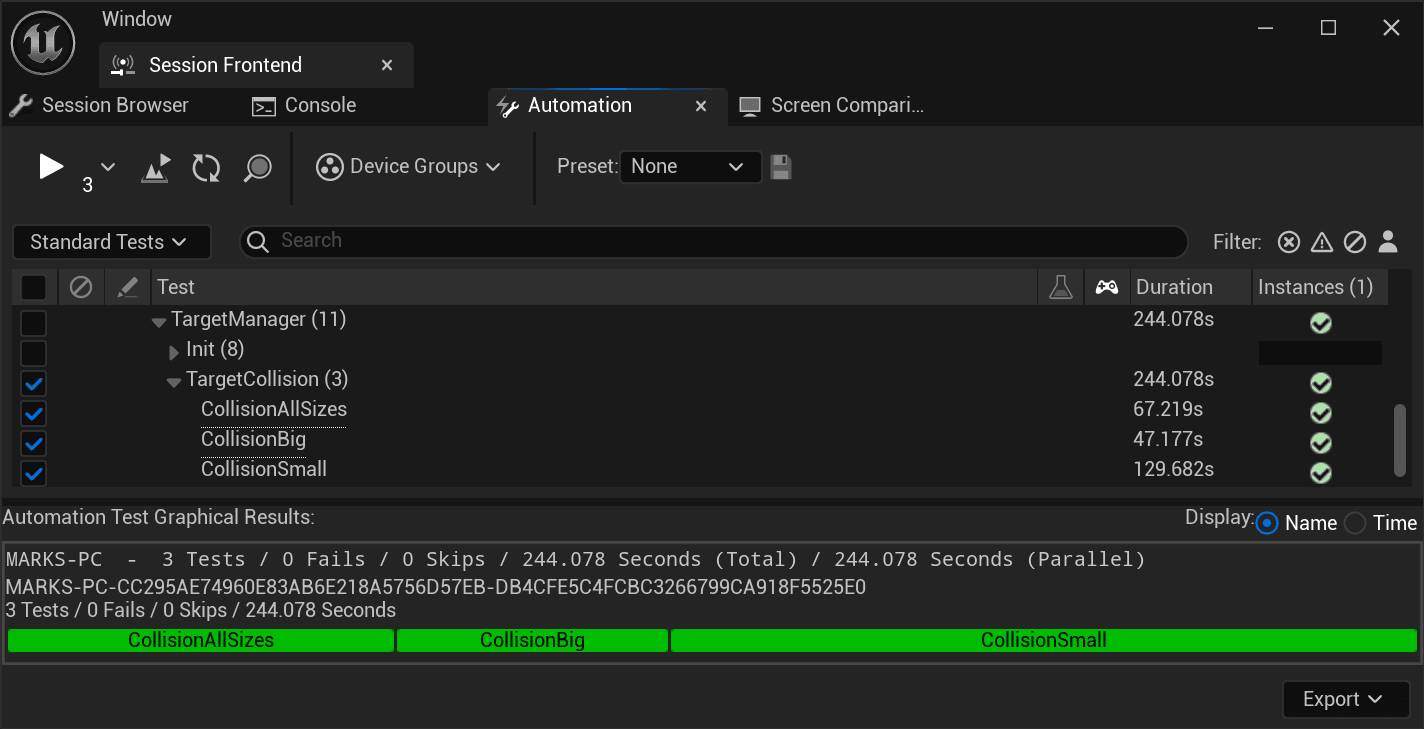Screen dimensions: 1424x729
Task: Uncheck the CollisionAllSizes checkbox
Action: coord(34,413)
